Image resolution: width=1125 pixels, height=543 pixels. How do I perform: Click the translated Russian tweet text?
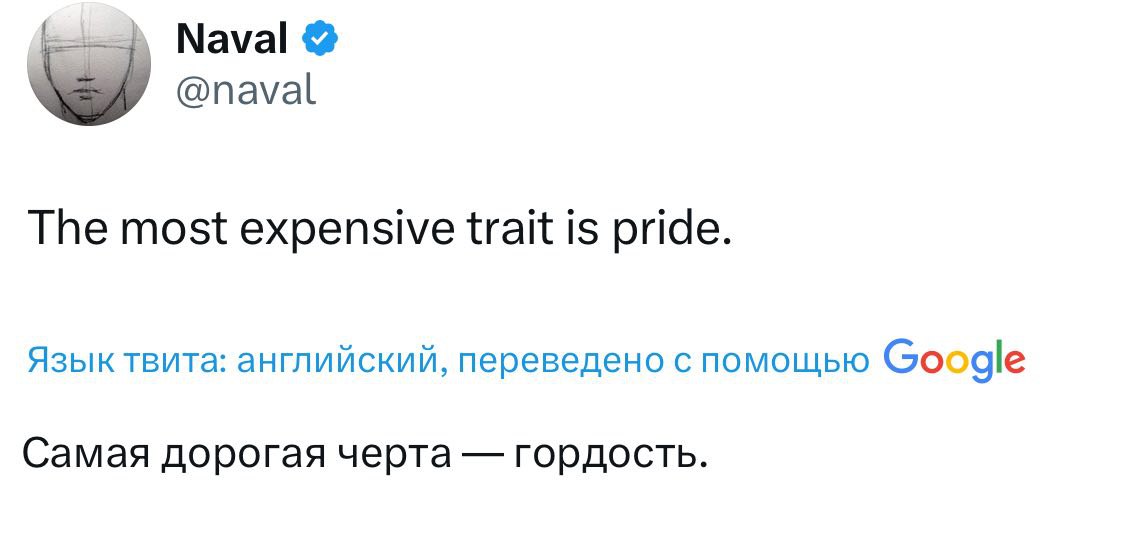tap(364, 454)
